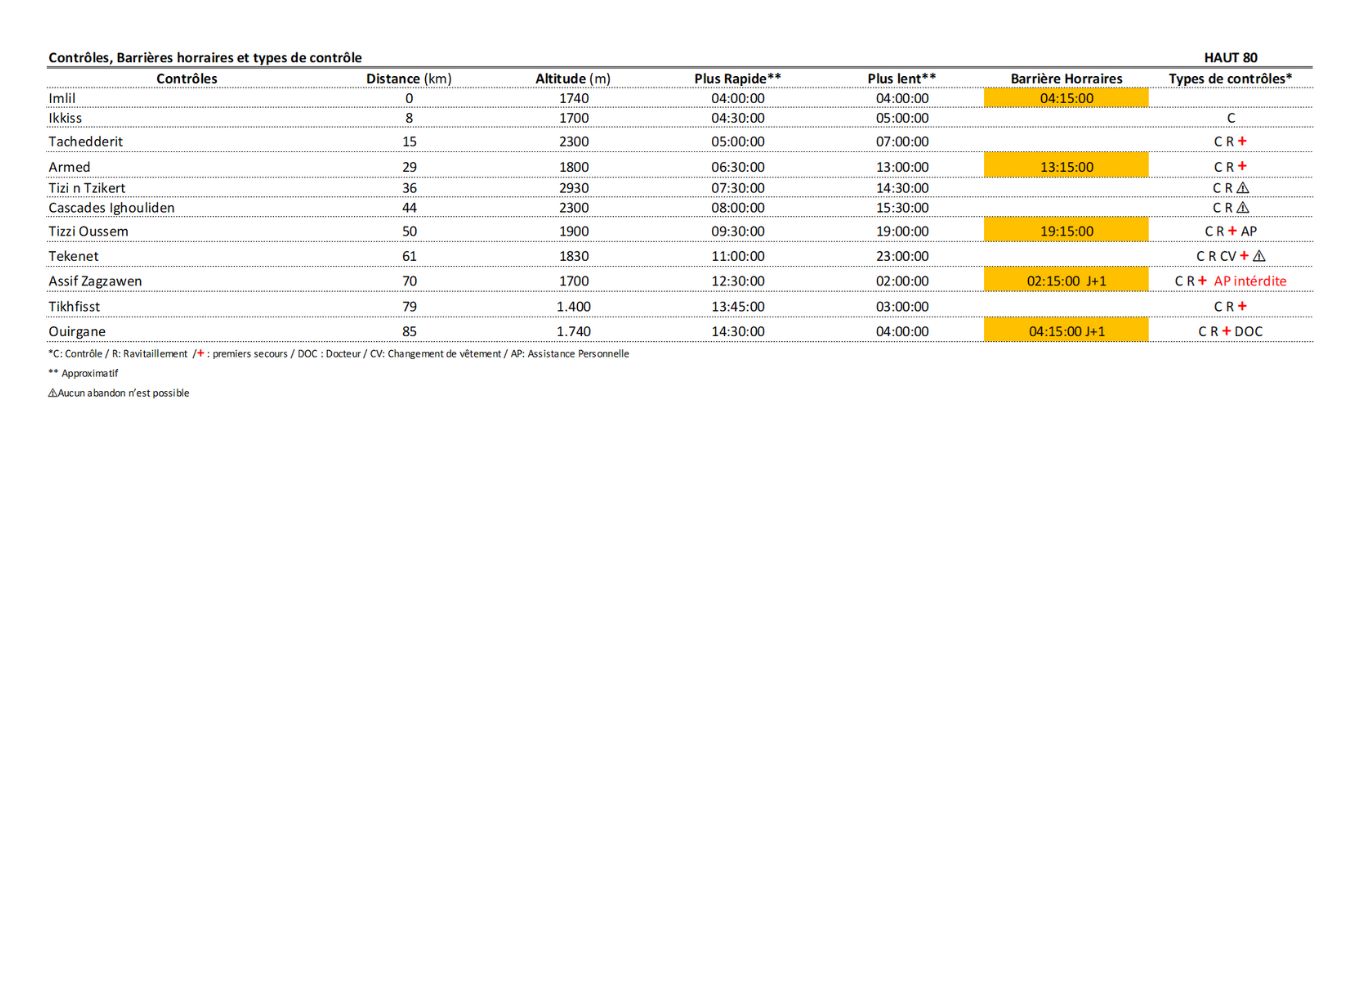The width and height of the screenshot is (1350, 1000).
Task: Click the "HAUT 80" title label
Action: (1230, 58)
